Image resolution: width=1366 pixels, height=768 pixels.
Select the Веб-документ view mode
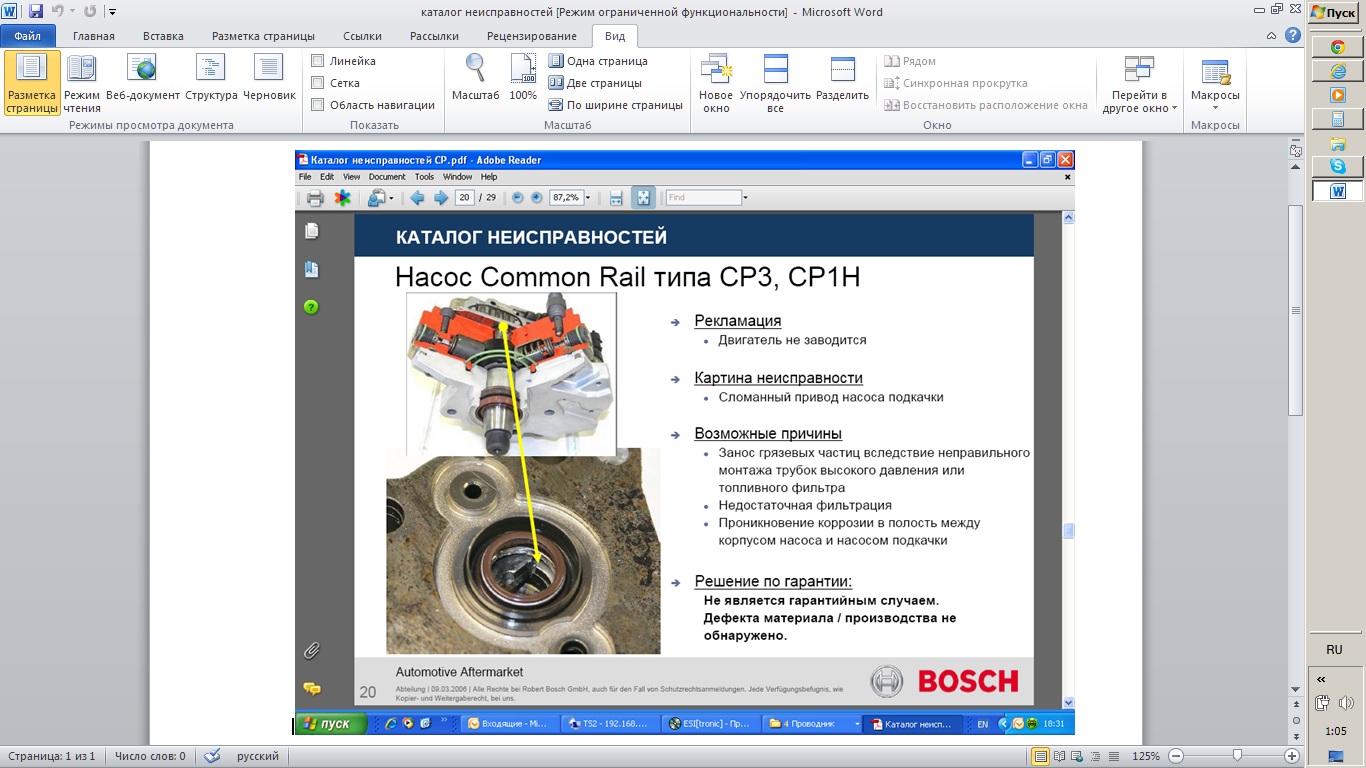(x=143, y=80)
